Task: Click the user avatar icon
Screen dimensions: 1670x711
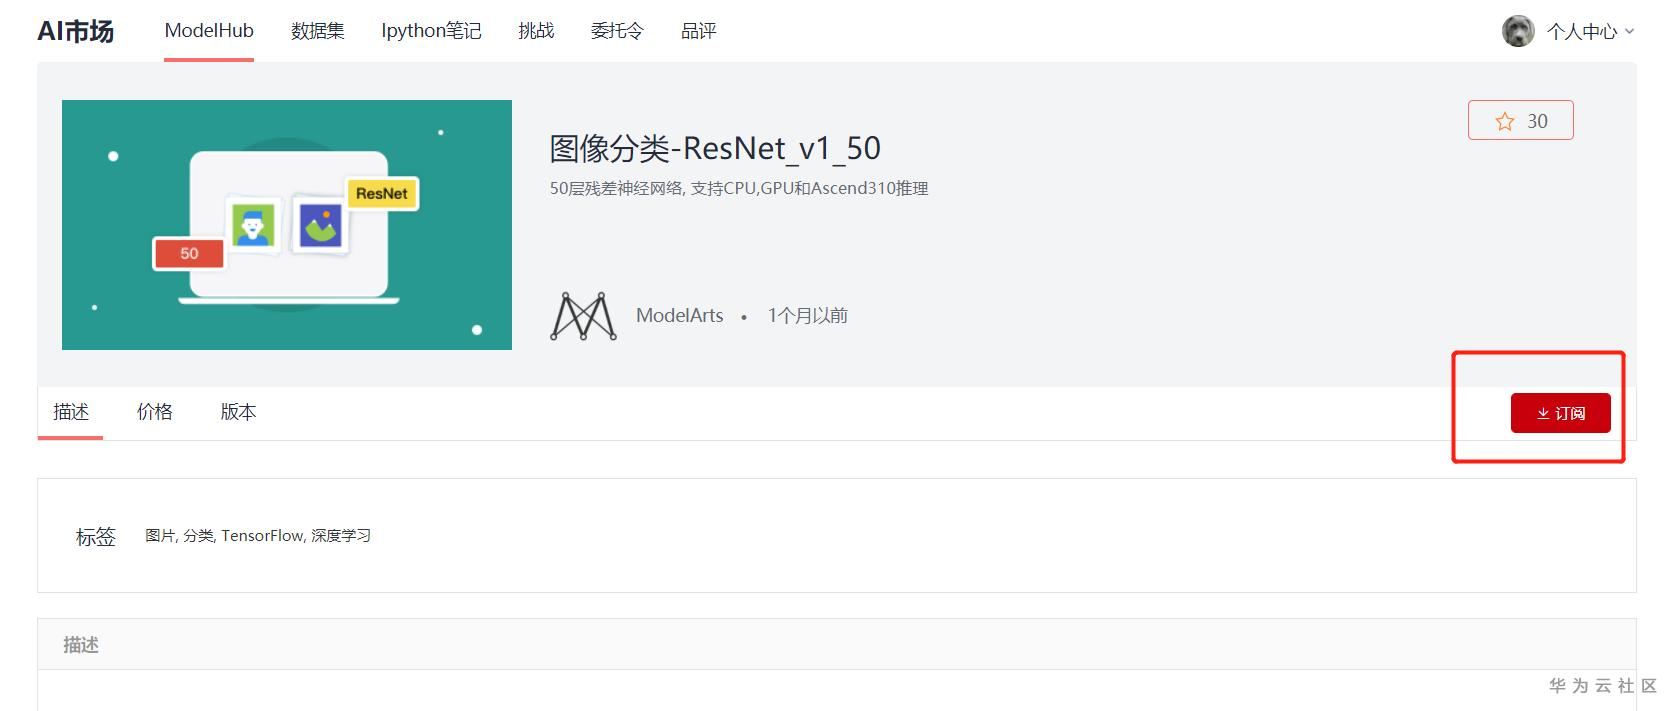Action: tap(1518, 31)
